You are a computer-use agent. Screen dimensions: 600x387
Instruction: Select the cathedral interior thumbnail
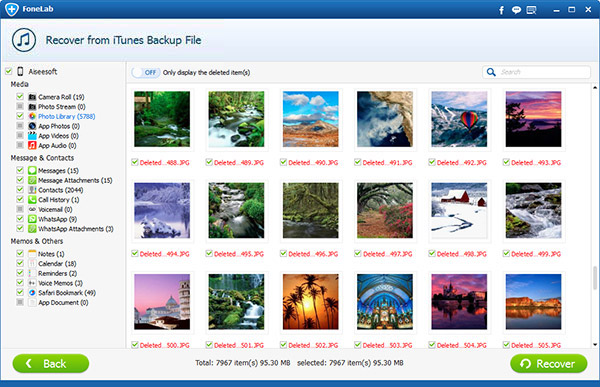[385, 302]
